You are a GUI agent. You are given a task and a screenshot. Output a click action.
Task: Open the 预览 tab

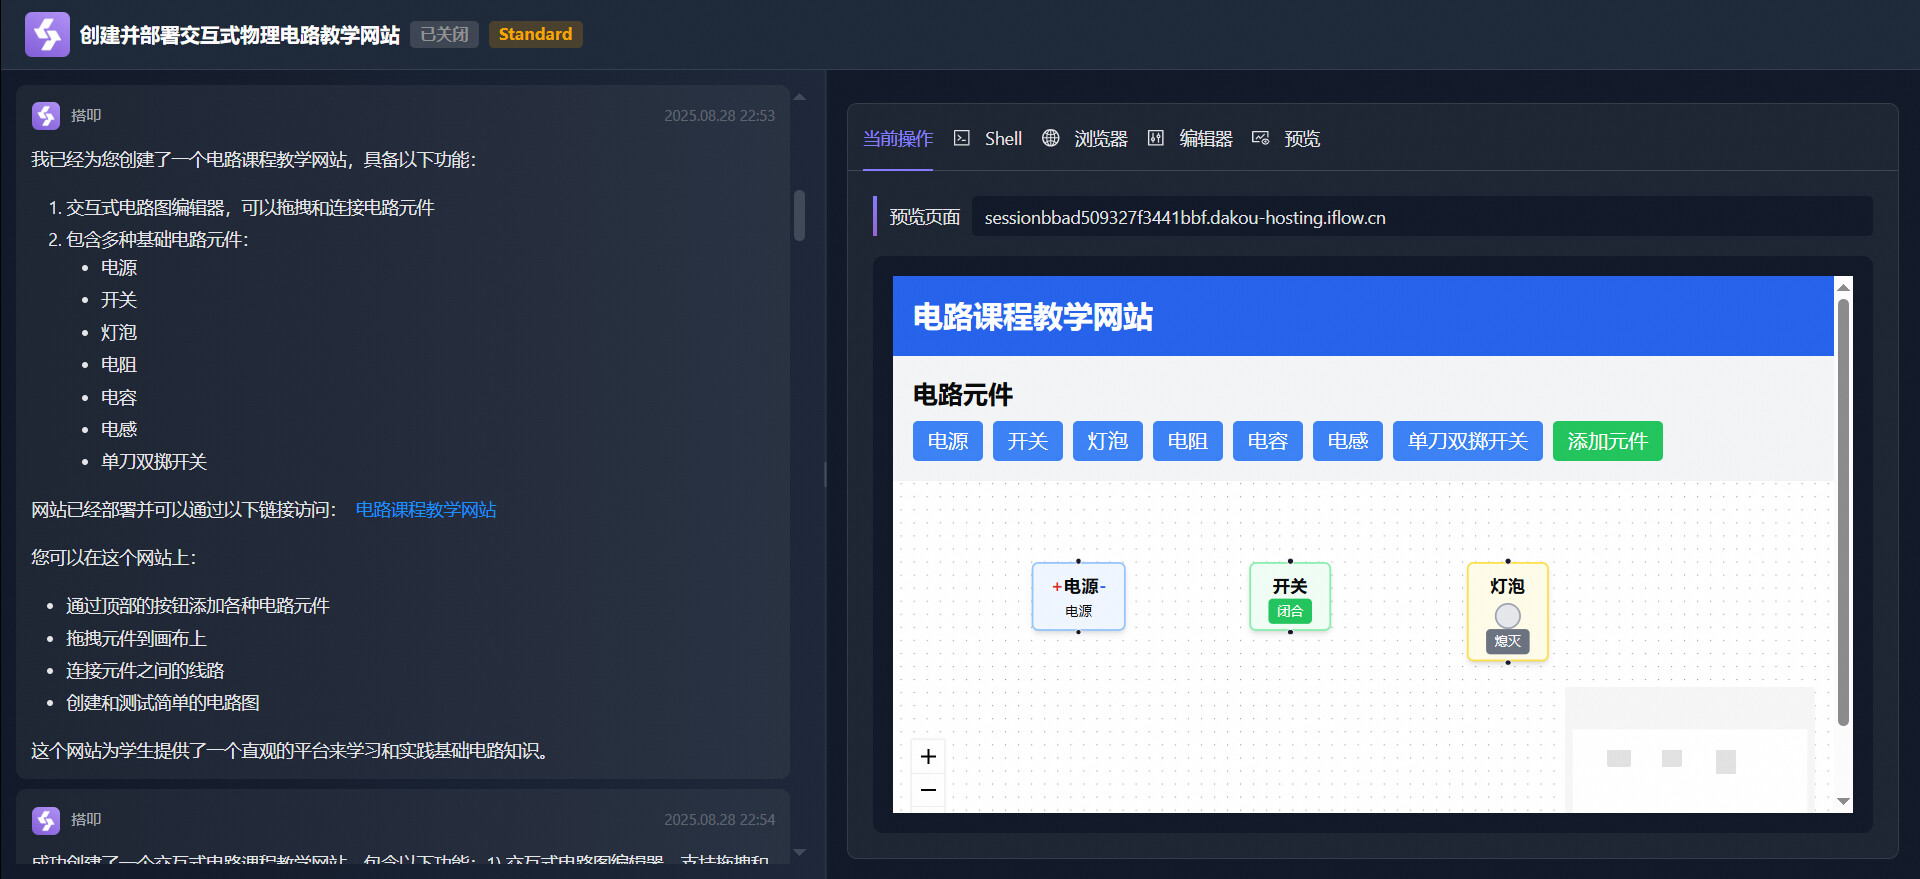click(x=1301, y=139)
